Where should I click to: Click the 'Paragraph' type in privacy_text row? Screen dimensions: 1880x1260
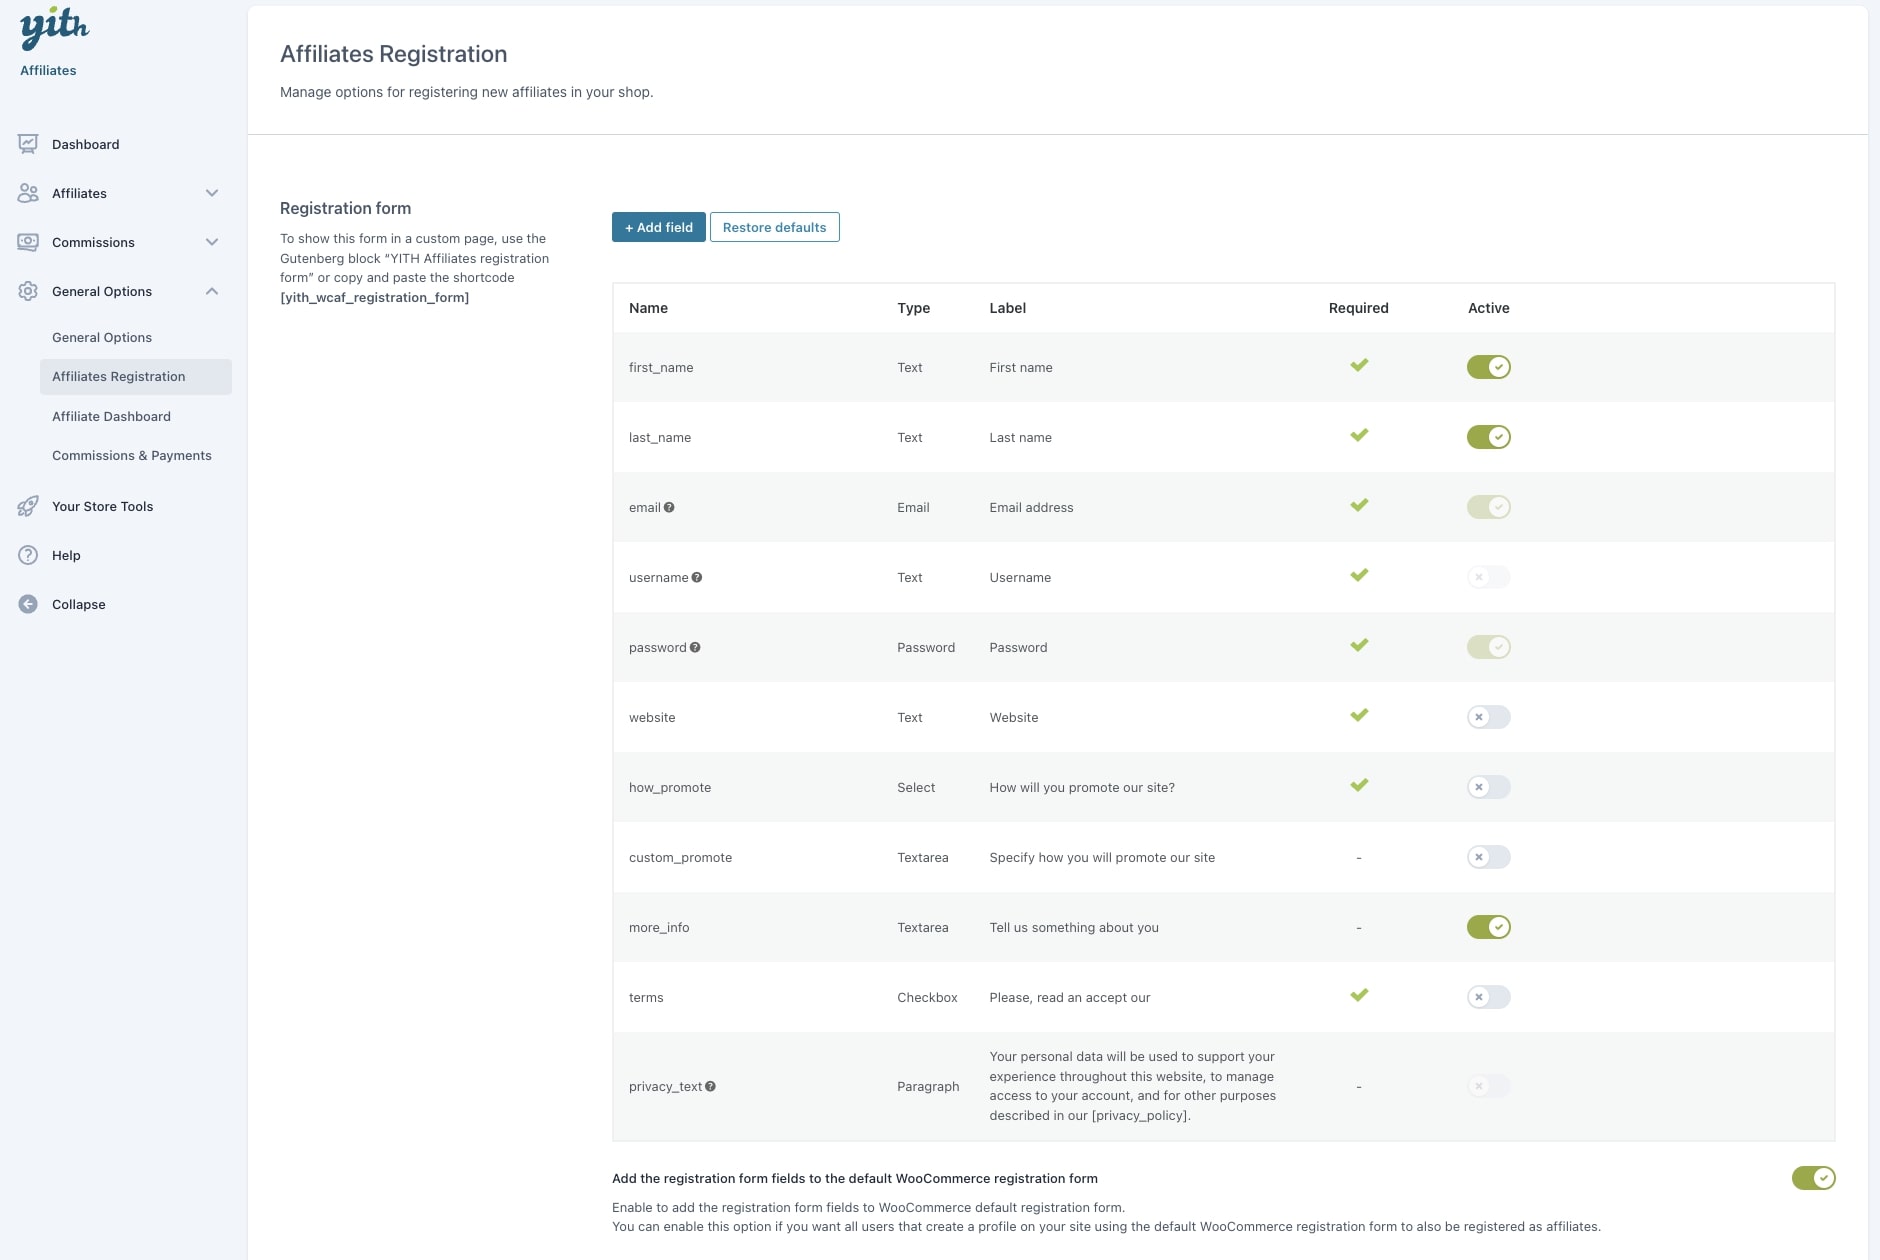point(928,1086)
